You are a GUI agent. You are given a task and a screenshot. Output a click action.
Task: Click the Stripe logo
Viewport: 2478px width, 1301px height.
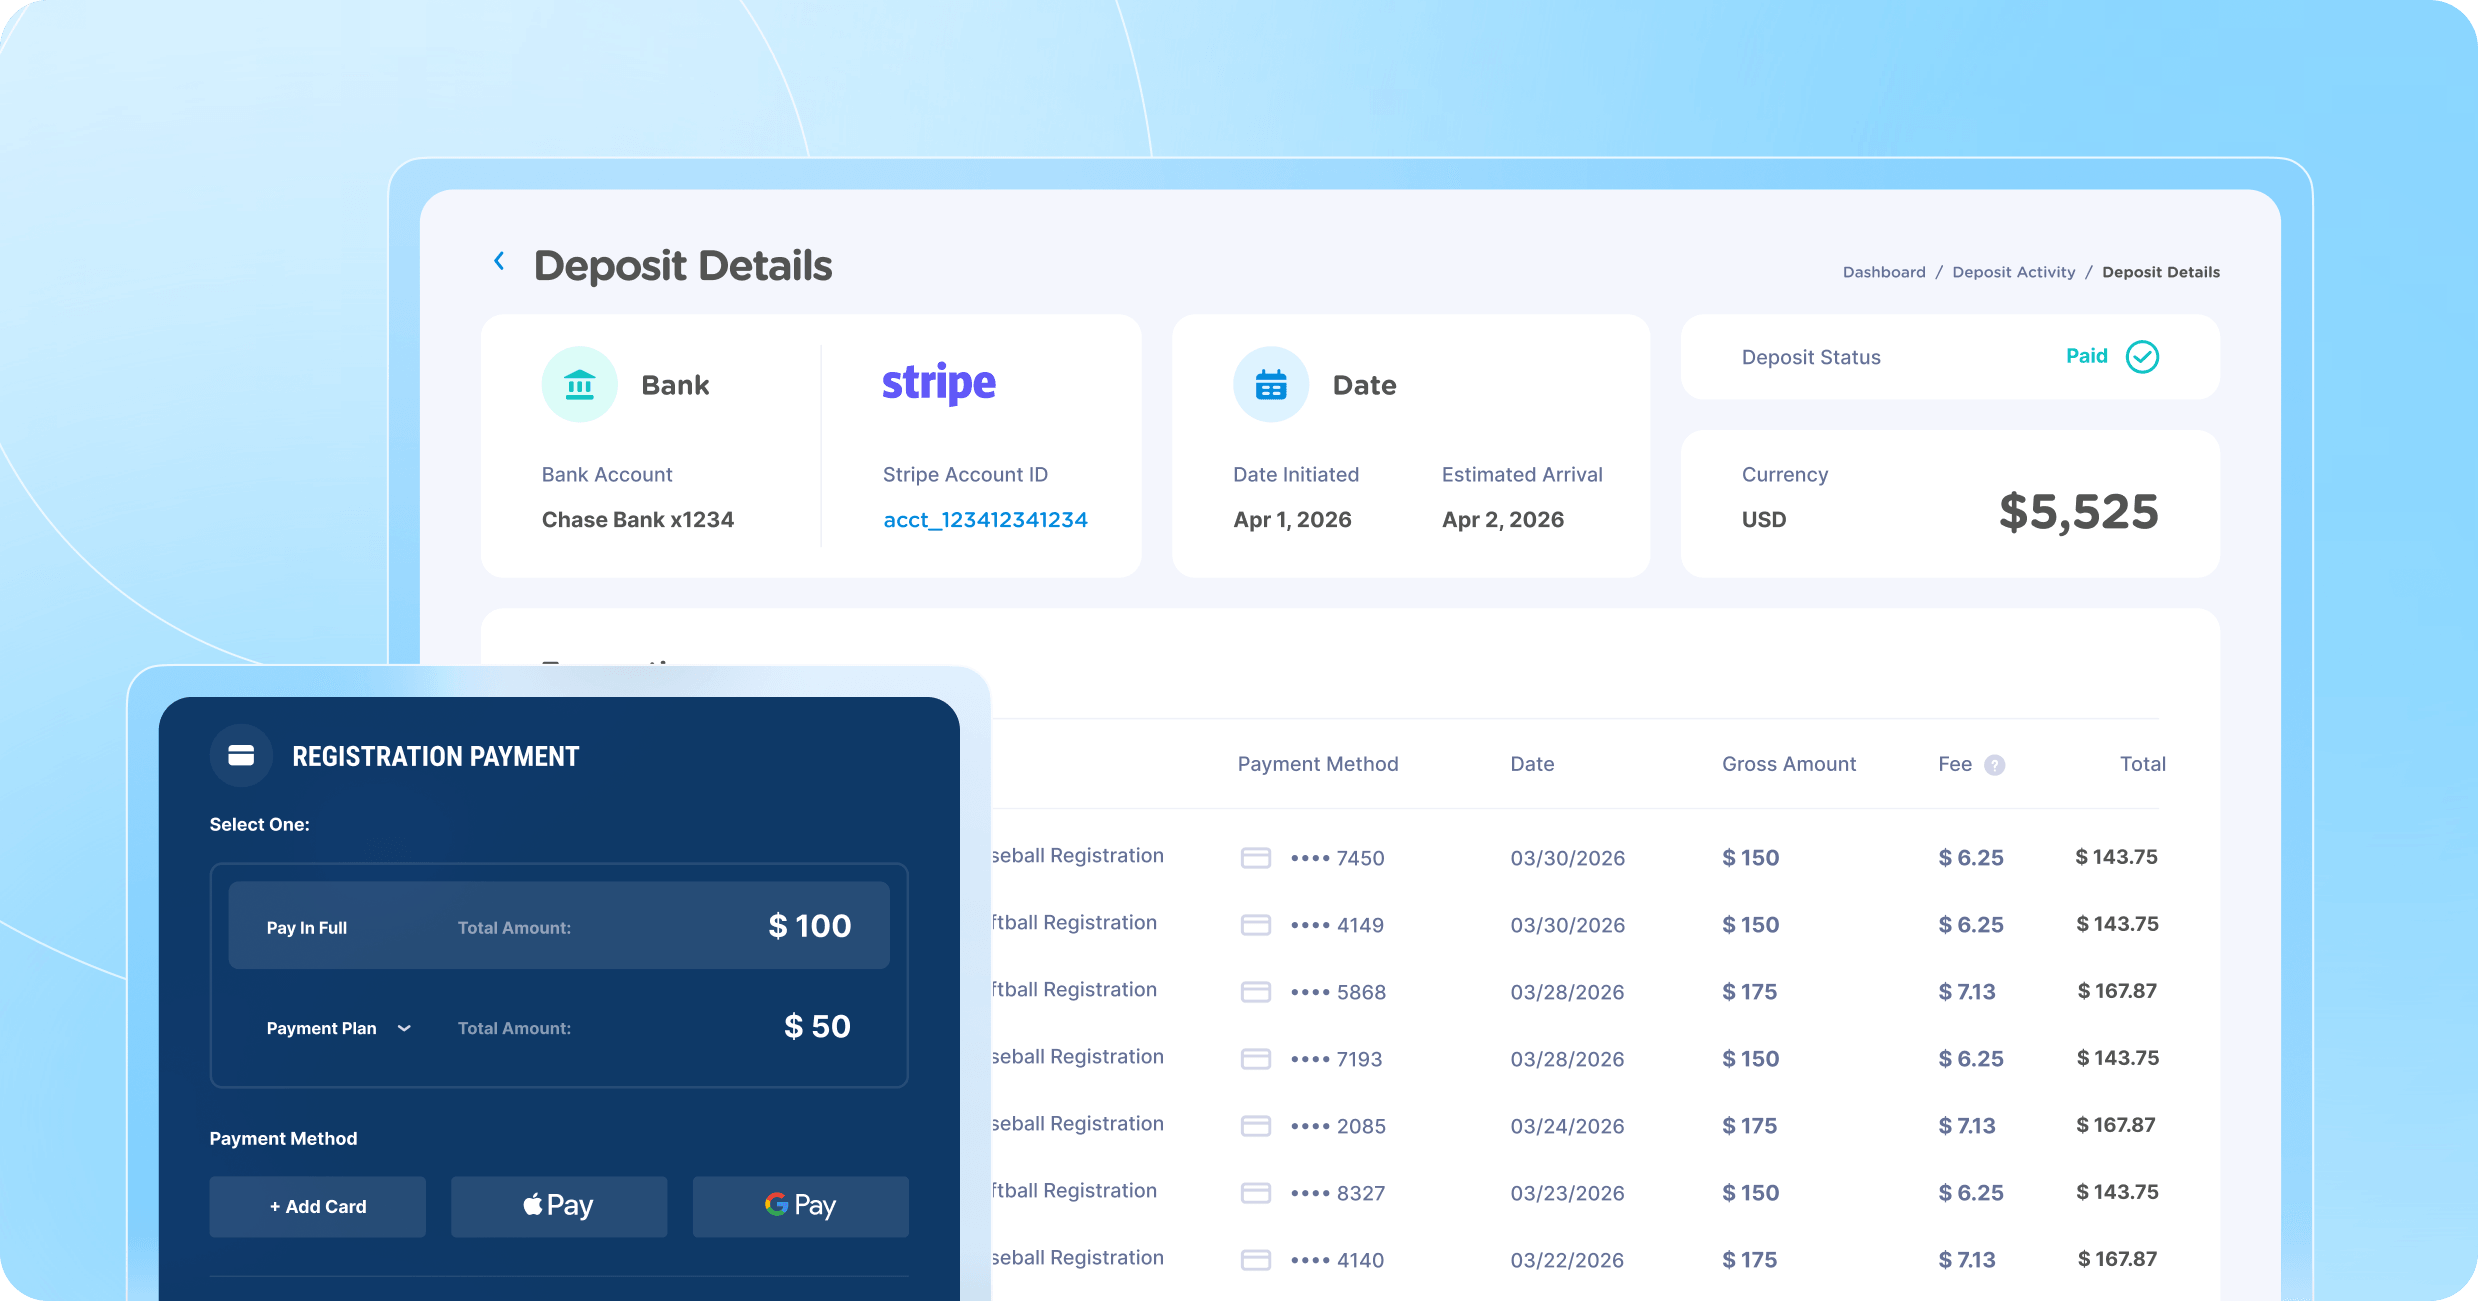tap(939, 384)
